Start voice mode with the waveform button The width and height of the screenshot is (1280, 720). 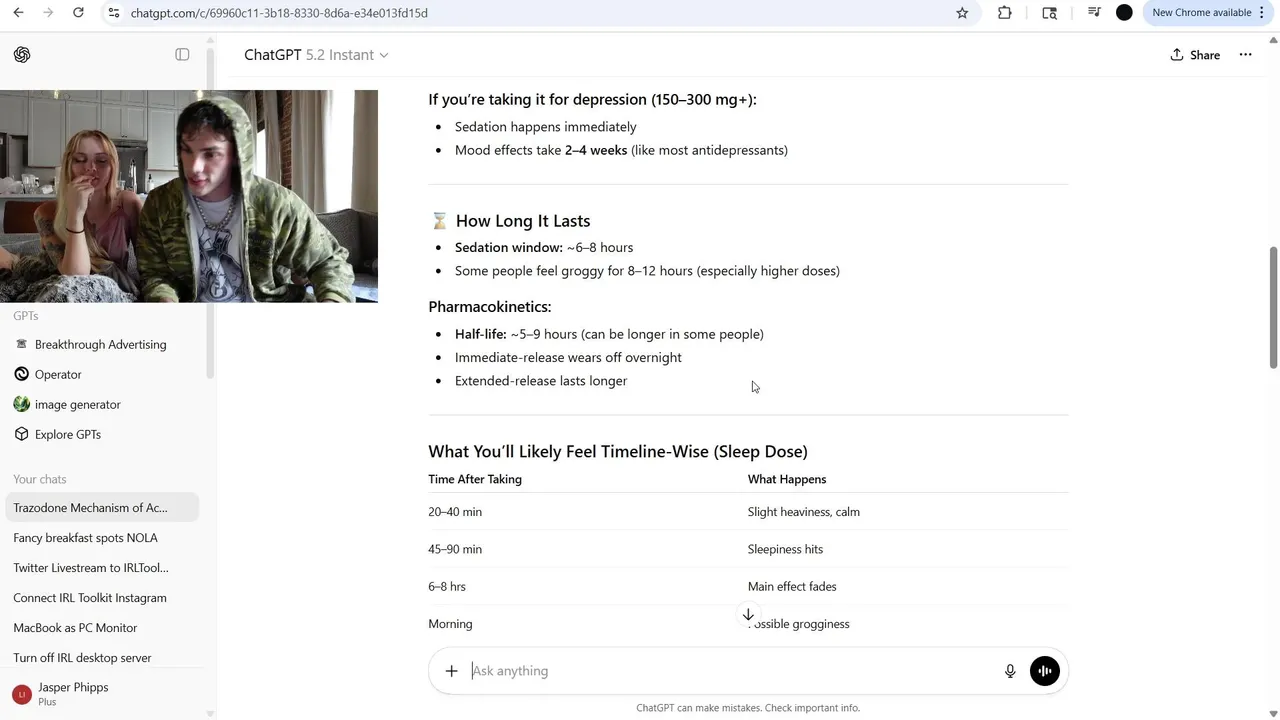tap(1044, 671)
